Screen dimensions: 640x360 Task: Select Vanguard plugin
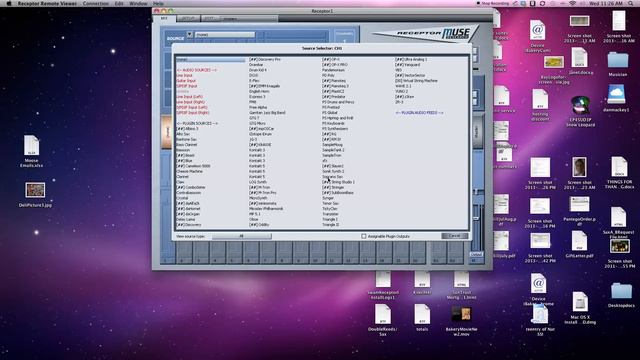[407, 65]
